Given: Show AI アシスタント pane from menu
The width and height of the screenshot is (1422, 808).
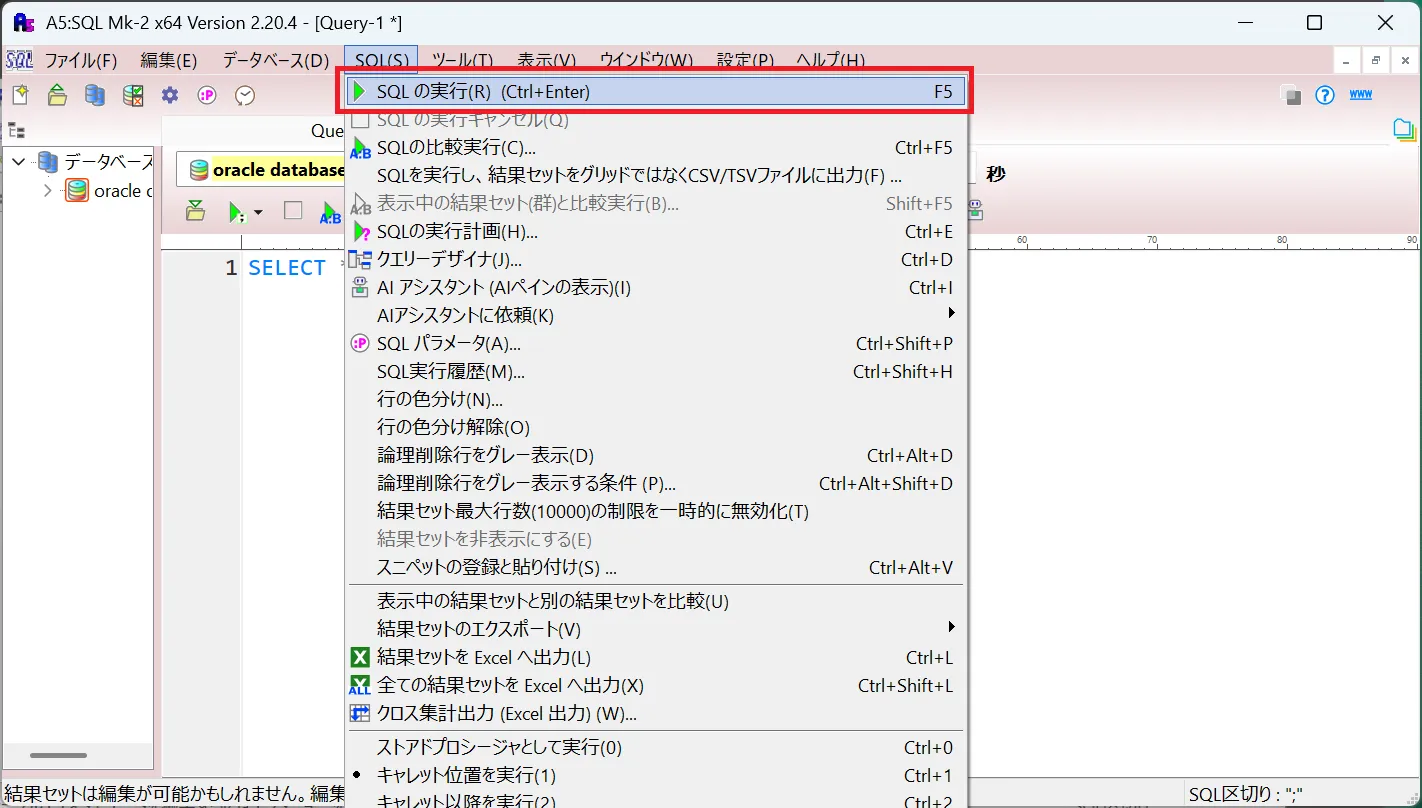Looking at the screenshot, I should (x=655, y=287).
